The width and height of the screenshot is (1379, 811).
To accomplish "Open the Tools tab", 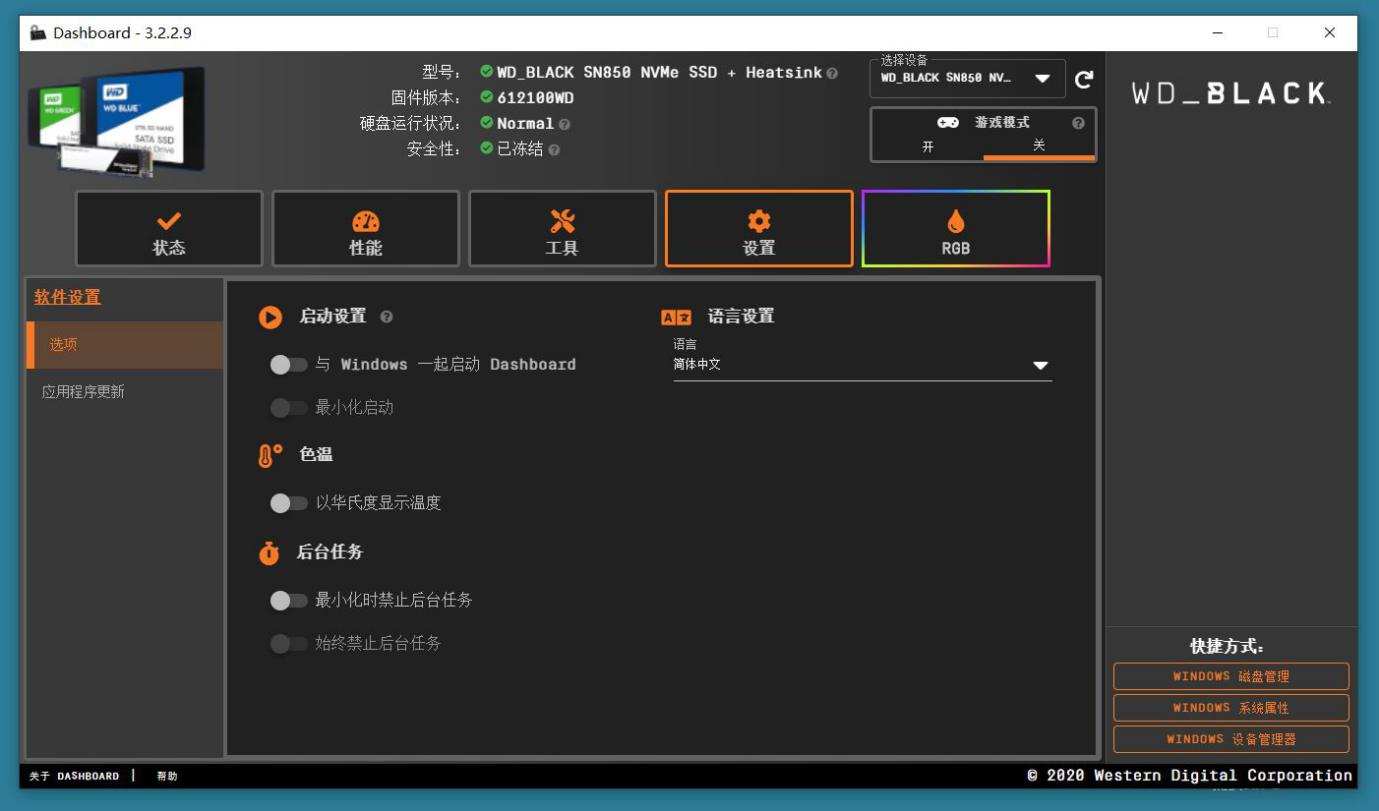I will tap(562, 230).
